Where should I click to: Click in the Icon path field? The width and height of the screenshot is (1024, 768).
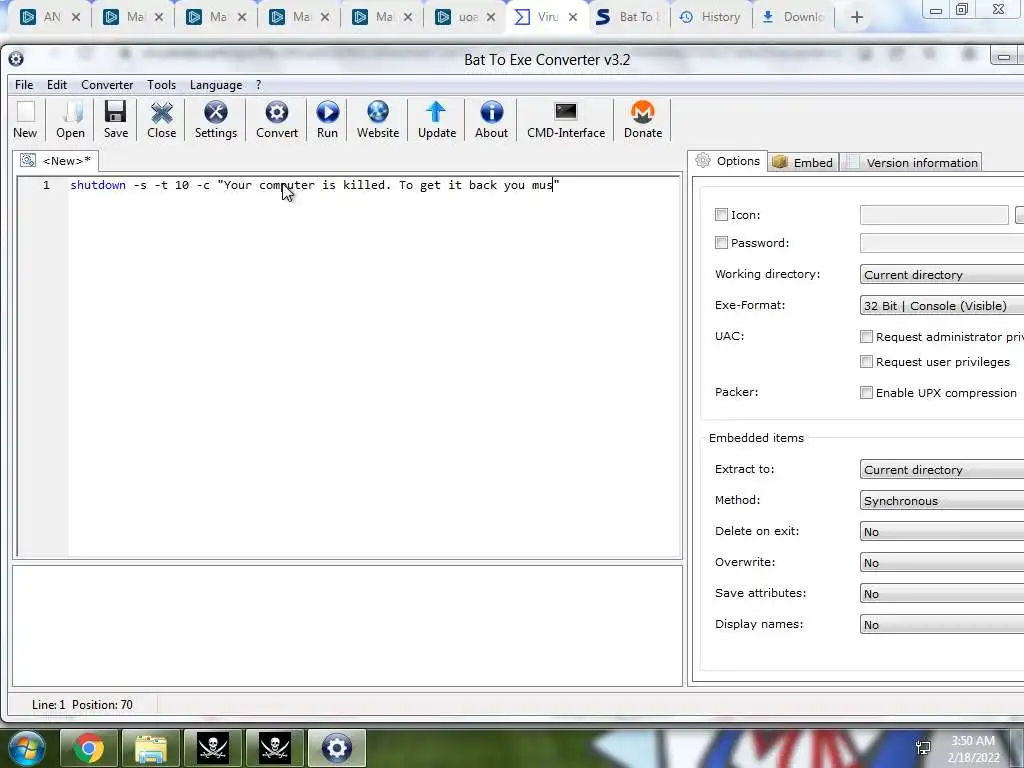coord(934,214)
